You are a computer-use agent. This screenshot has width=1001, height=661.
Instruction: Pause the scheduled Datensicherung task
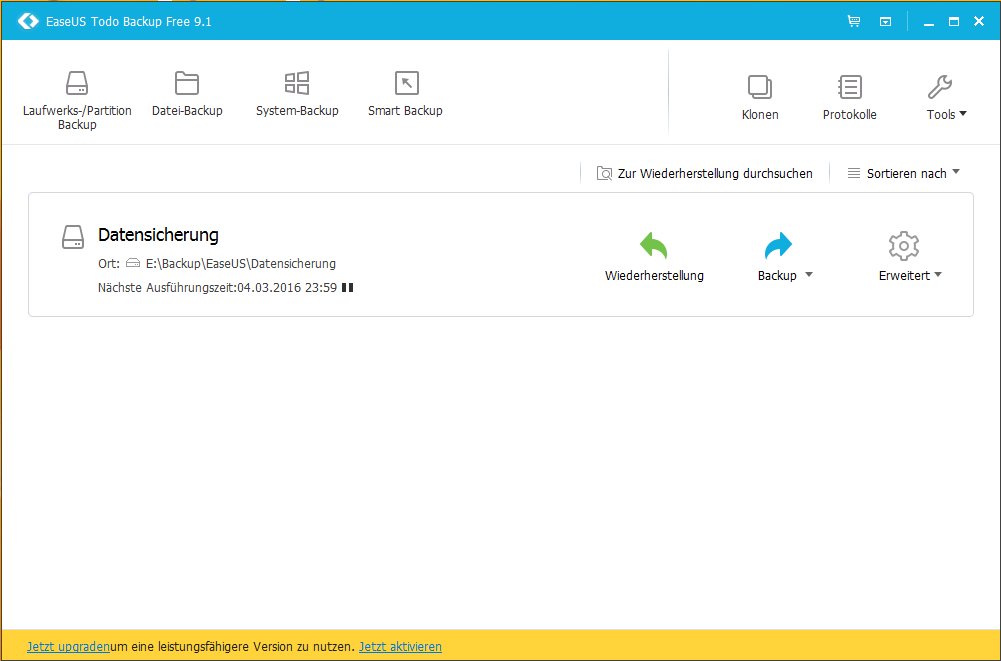347,288
